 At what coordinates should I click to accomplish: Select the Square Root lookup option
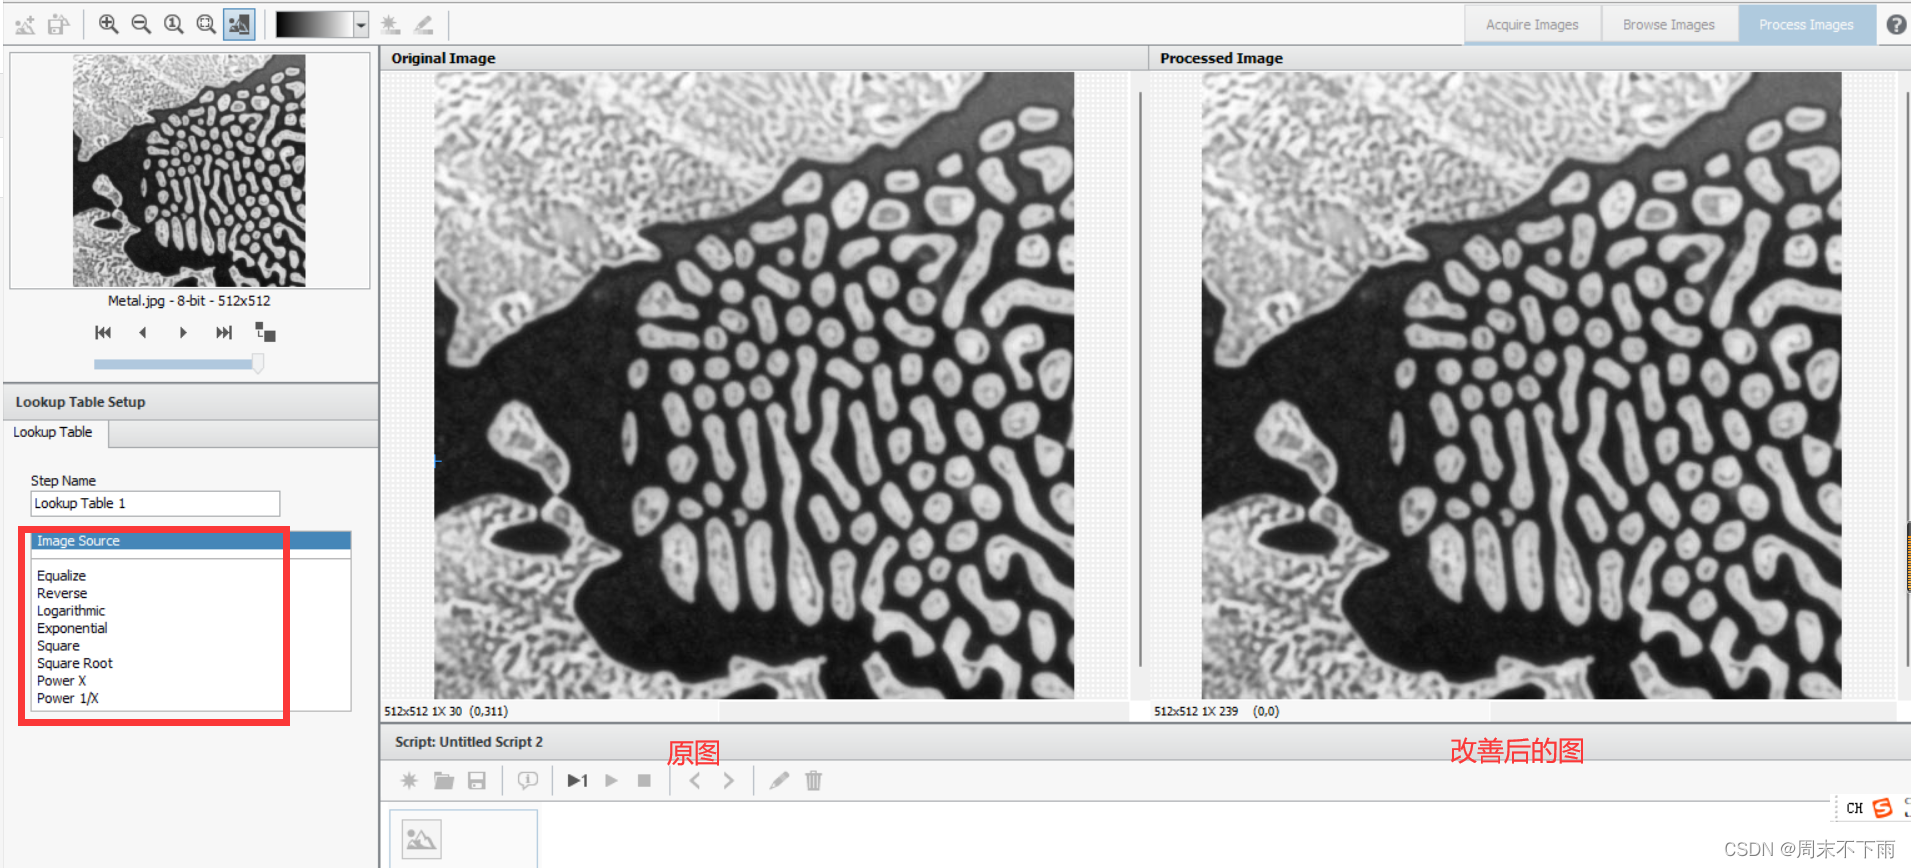pos(75,663)
